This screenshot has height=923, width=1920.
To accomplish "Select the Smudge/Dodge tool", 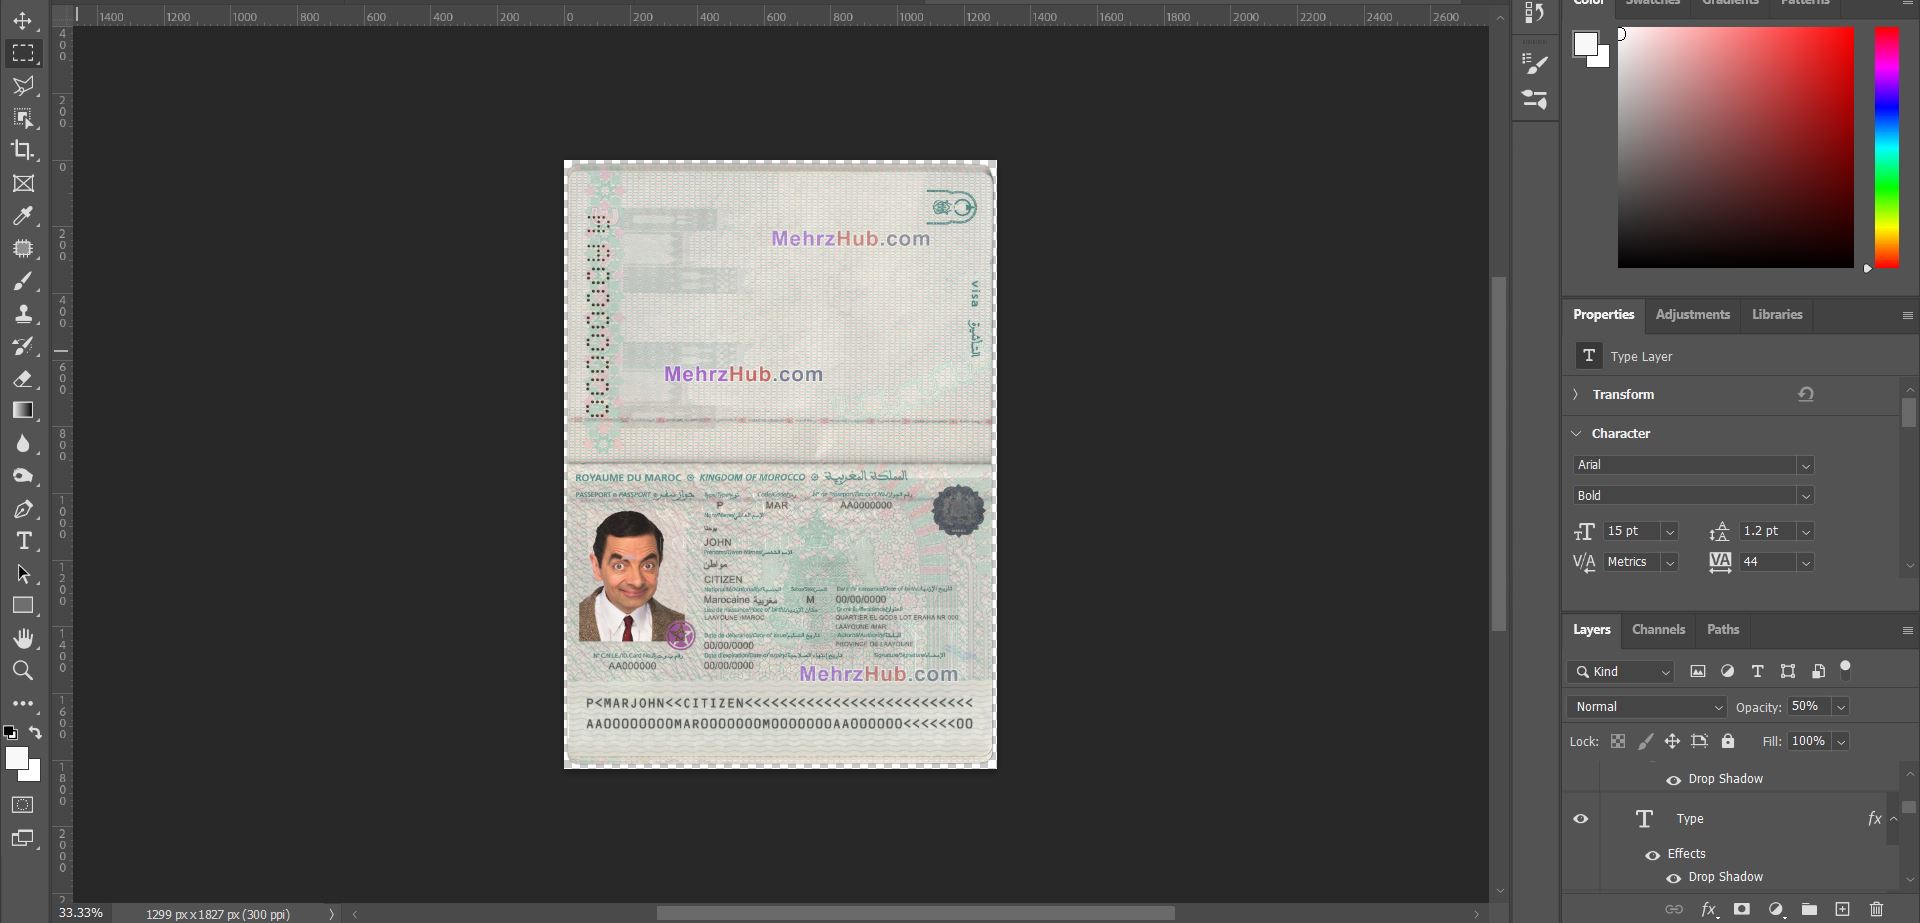I will (x=23, y=476).
